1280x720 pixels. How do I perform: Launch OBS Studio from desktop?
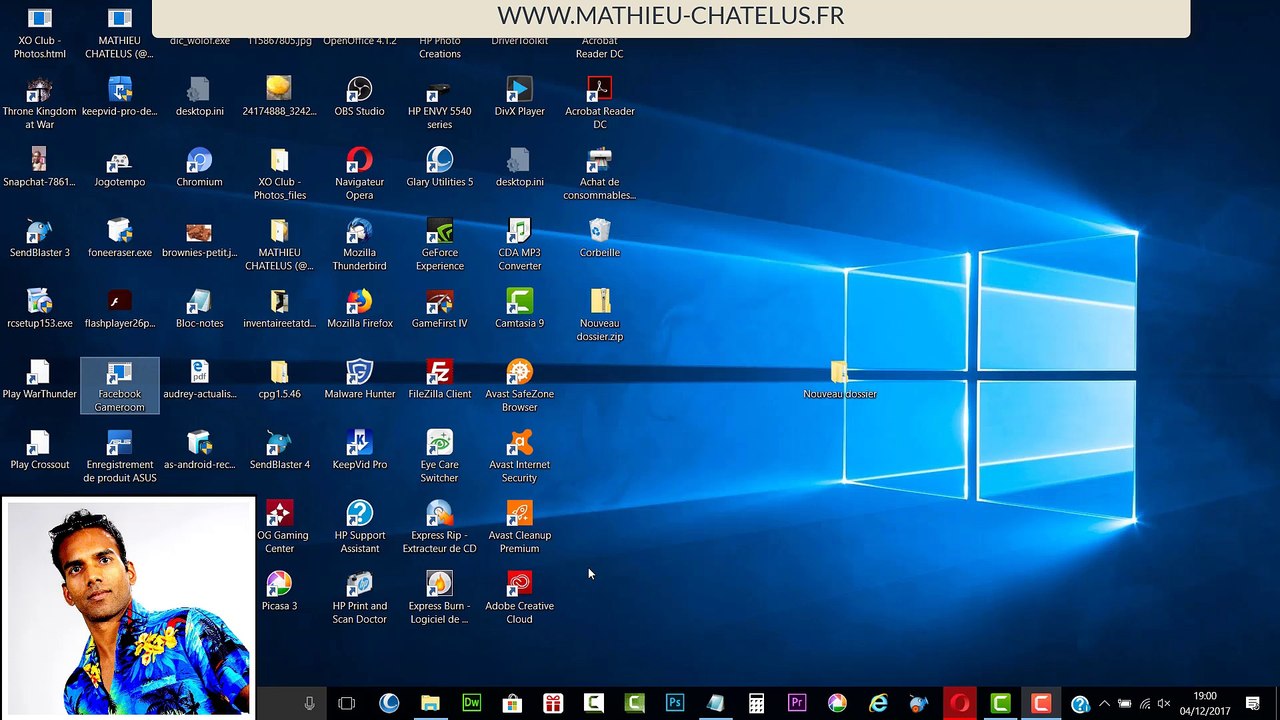click(x=359, y=97)
